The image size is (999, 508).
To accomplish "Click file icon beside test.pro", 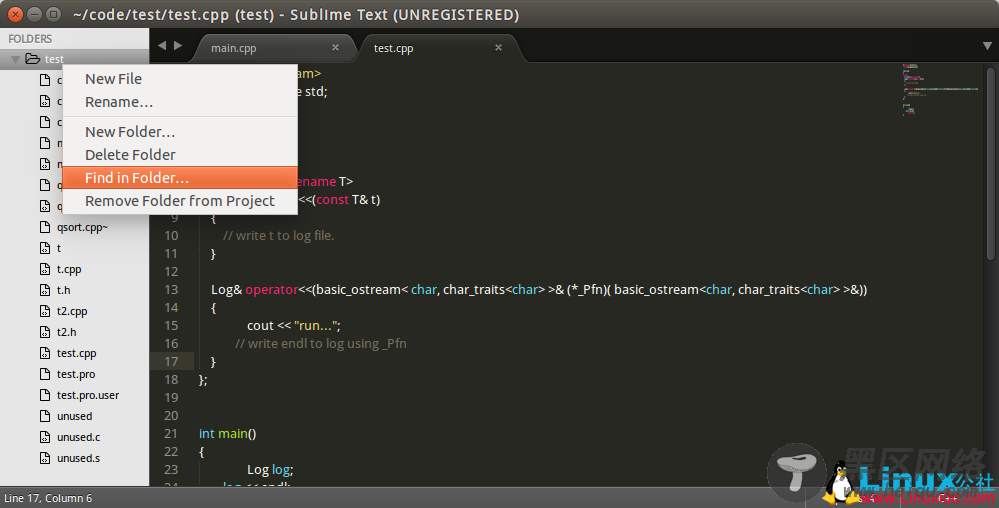I will (x=45, y=375).
